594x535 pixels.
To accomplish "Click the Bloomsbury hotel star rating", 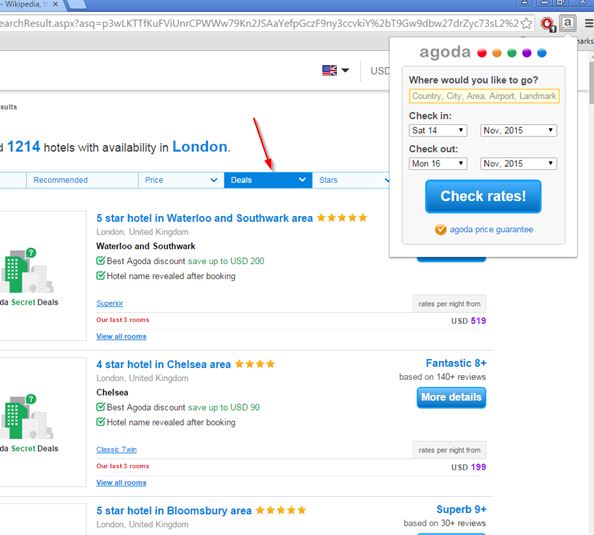I will click(281, 510).
